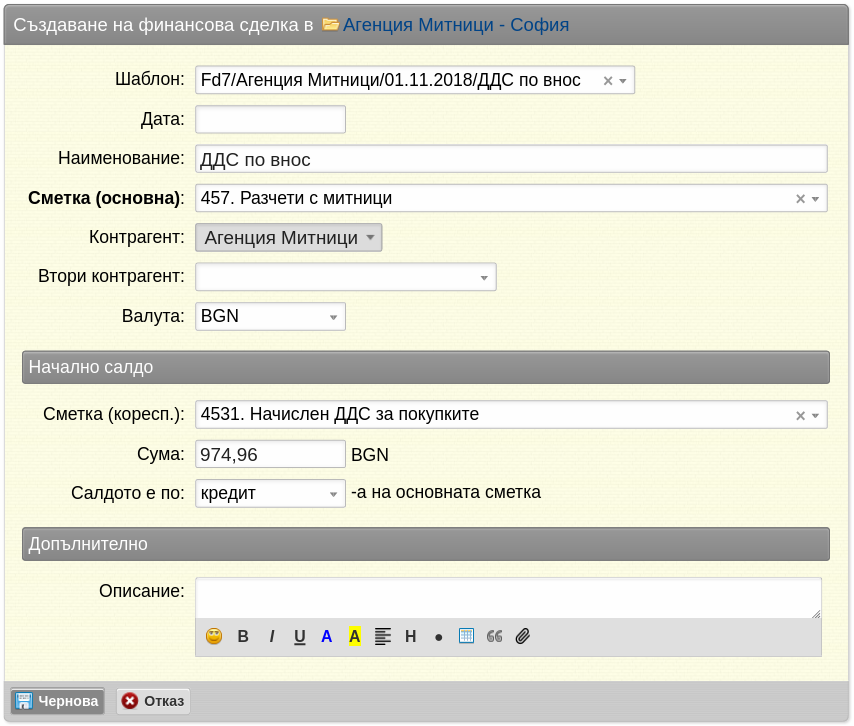
Task: Insert bullet list item icon
Action: (x=438, y=637)
